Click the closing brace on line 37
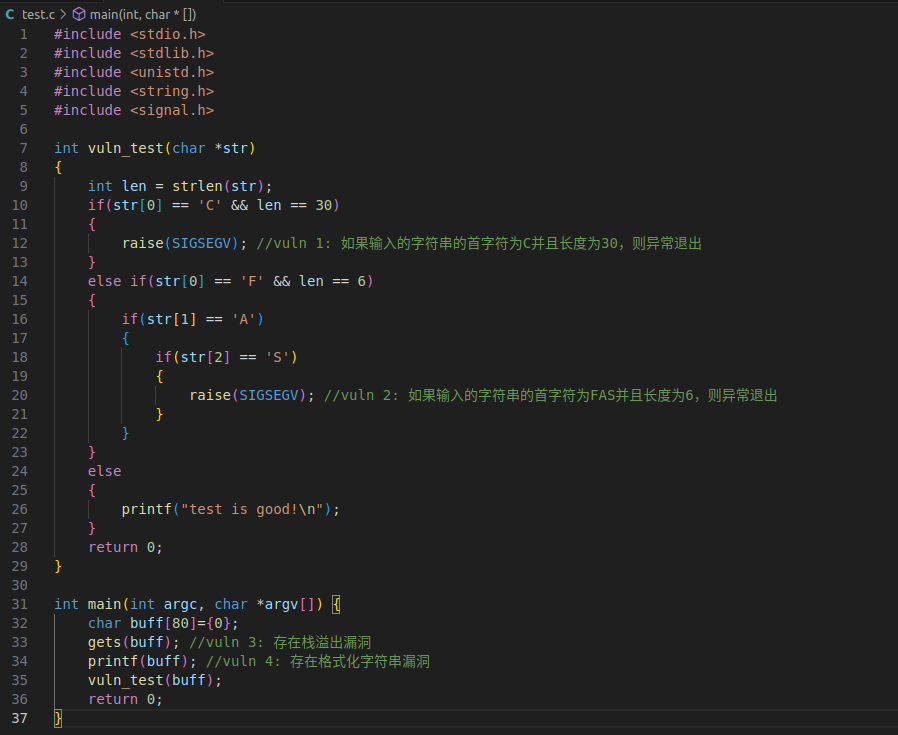The width and height of the screenshot is (898, 735). (57, 718)
